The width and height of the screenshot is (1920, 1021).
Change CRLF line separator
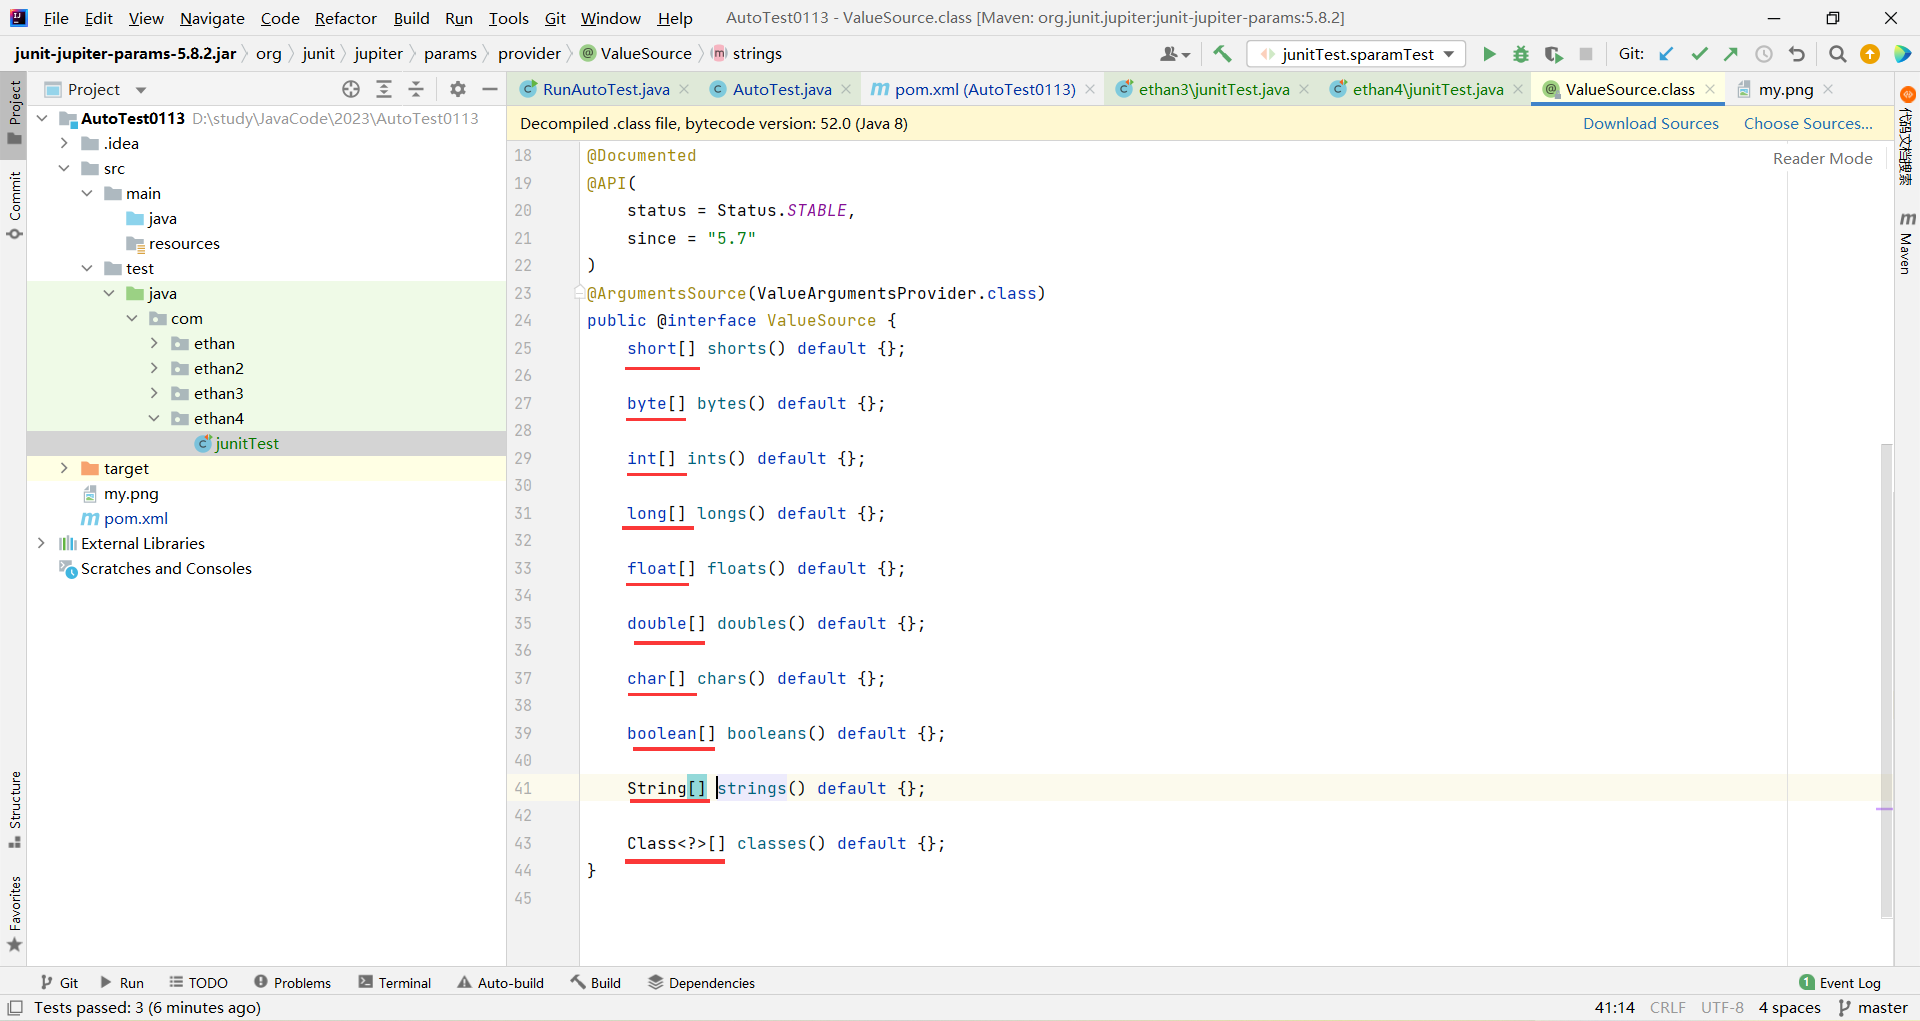(1668, 1008)
